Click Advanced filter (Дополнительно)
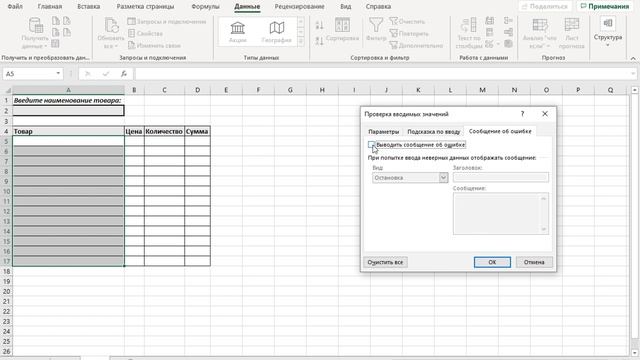Image resolution: width=640 pixels, height=360 pixels. tap(416, 45)
